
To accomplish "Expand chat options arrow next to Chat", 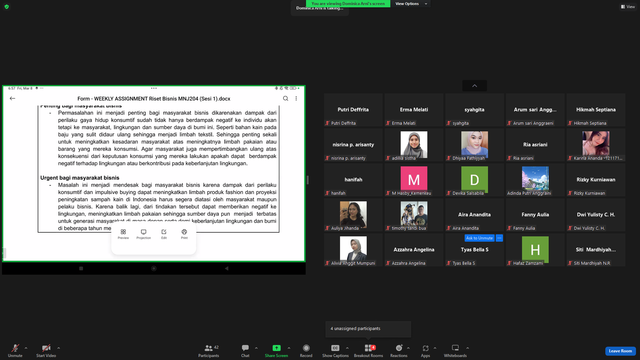I will click(256, 348).
